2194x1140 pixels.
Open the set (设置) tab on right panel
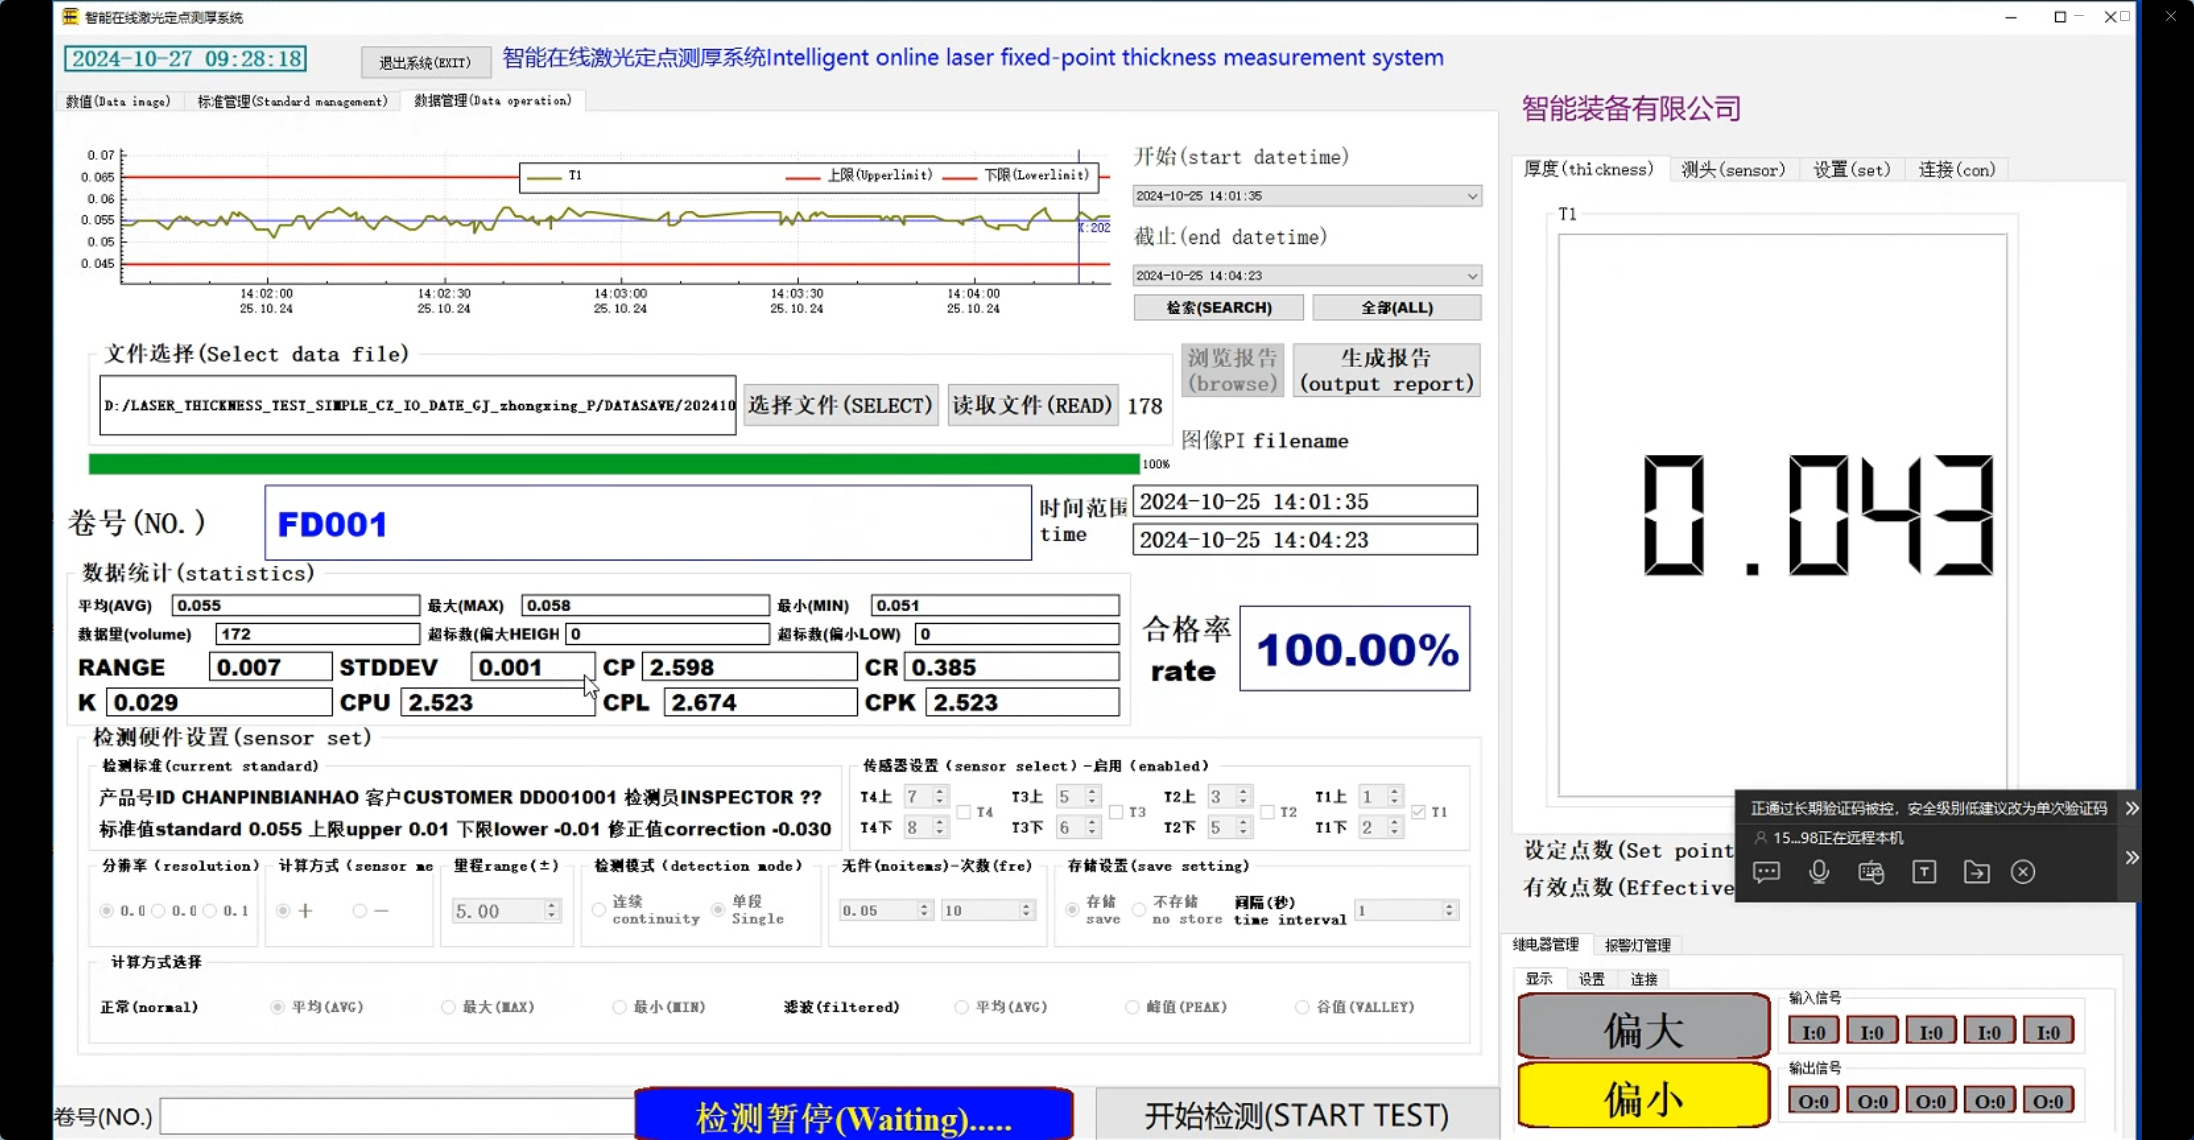click(x=1852, y=170)
